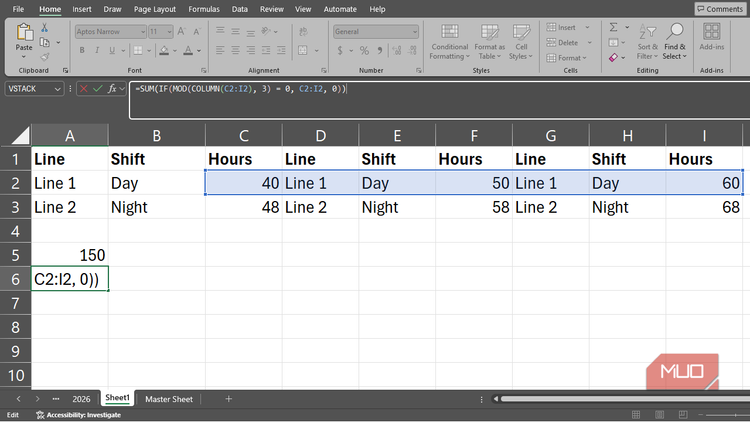Click the Decrease Font Size icon
Screen dimensions: 750x422
coord(197,32)
